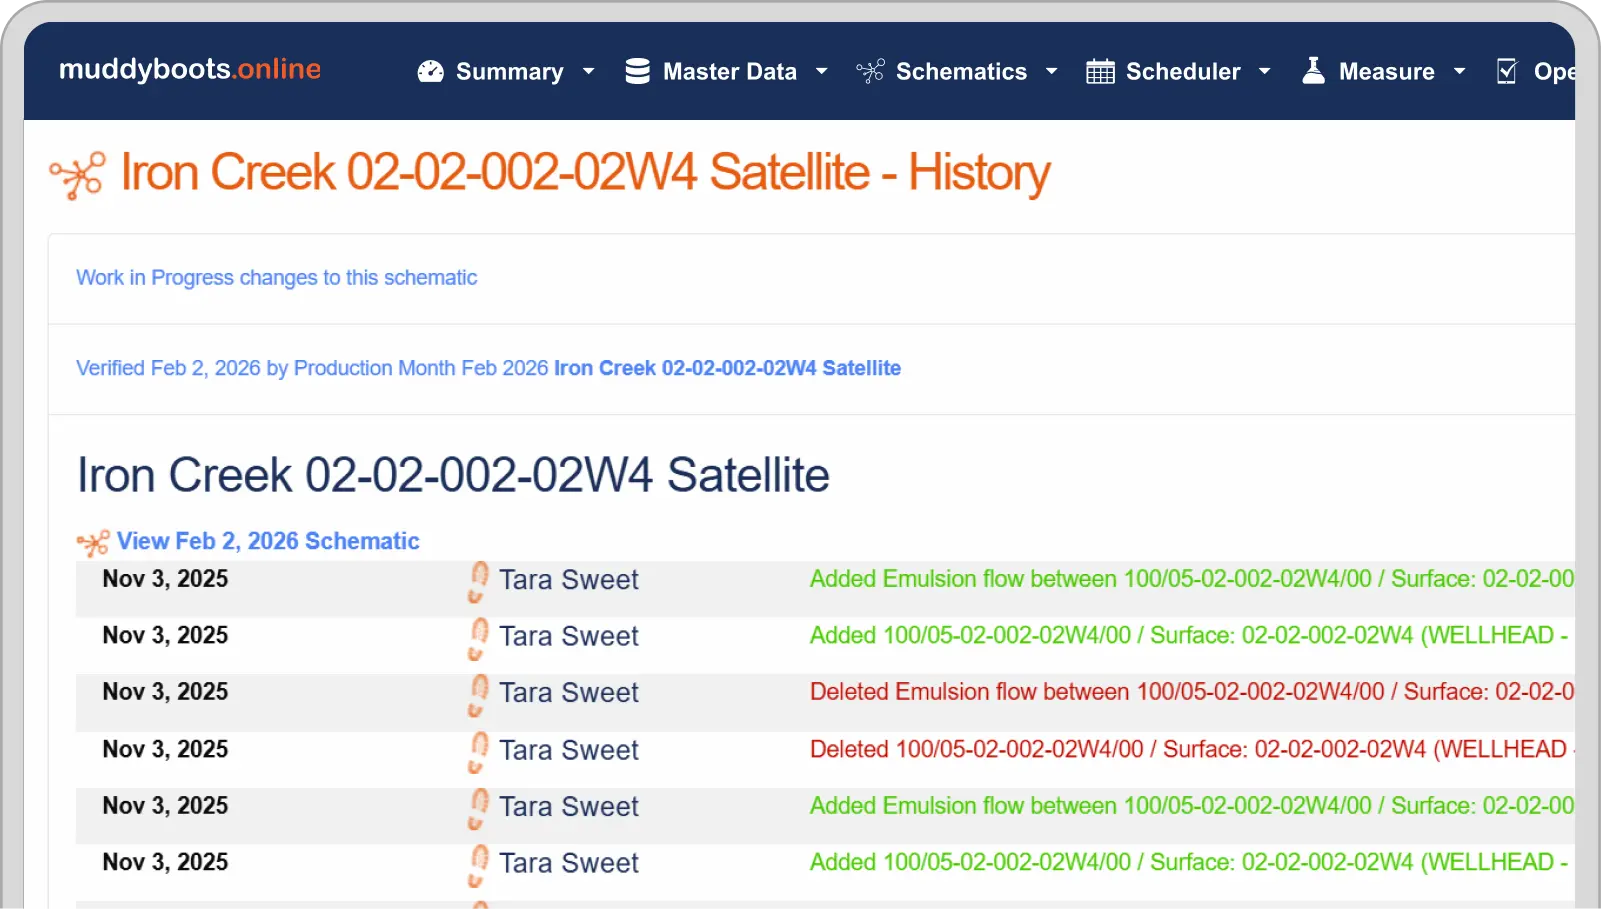Click the Scheduler calendar icon
Viewport: 1601px width, 909px height.
click(x=1100, y=72)
